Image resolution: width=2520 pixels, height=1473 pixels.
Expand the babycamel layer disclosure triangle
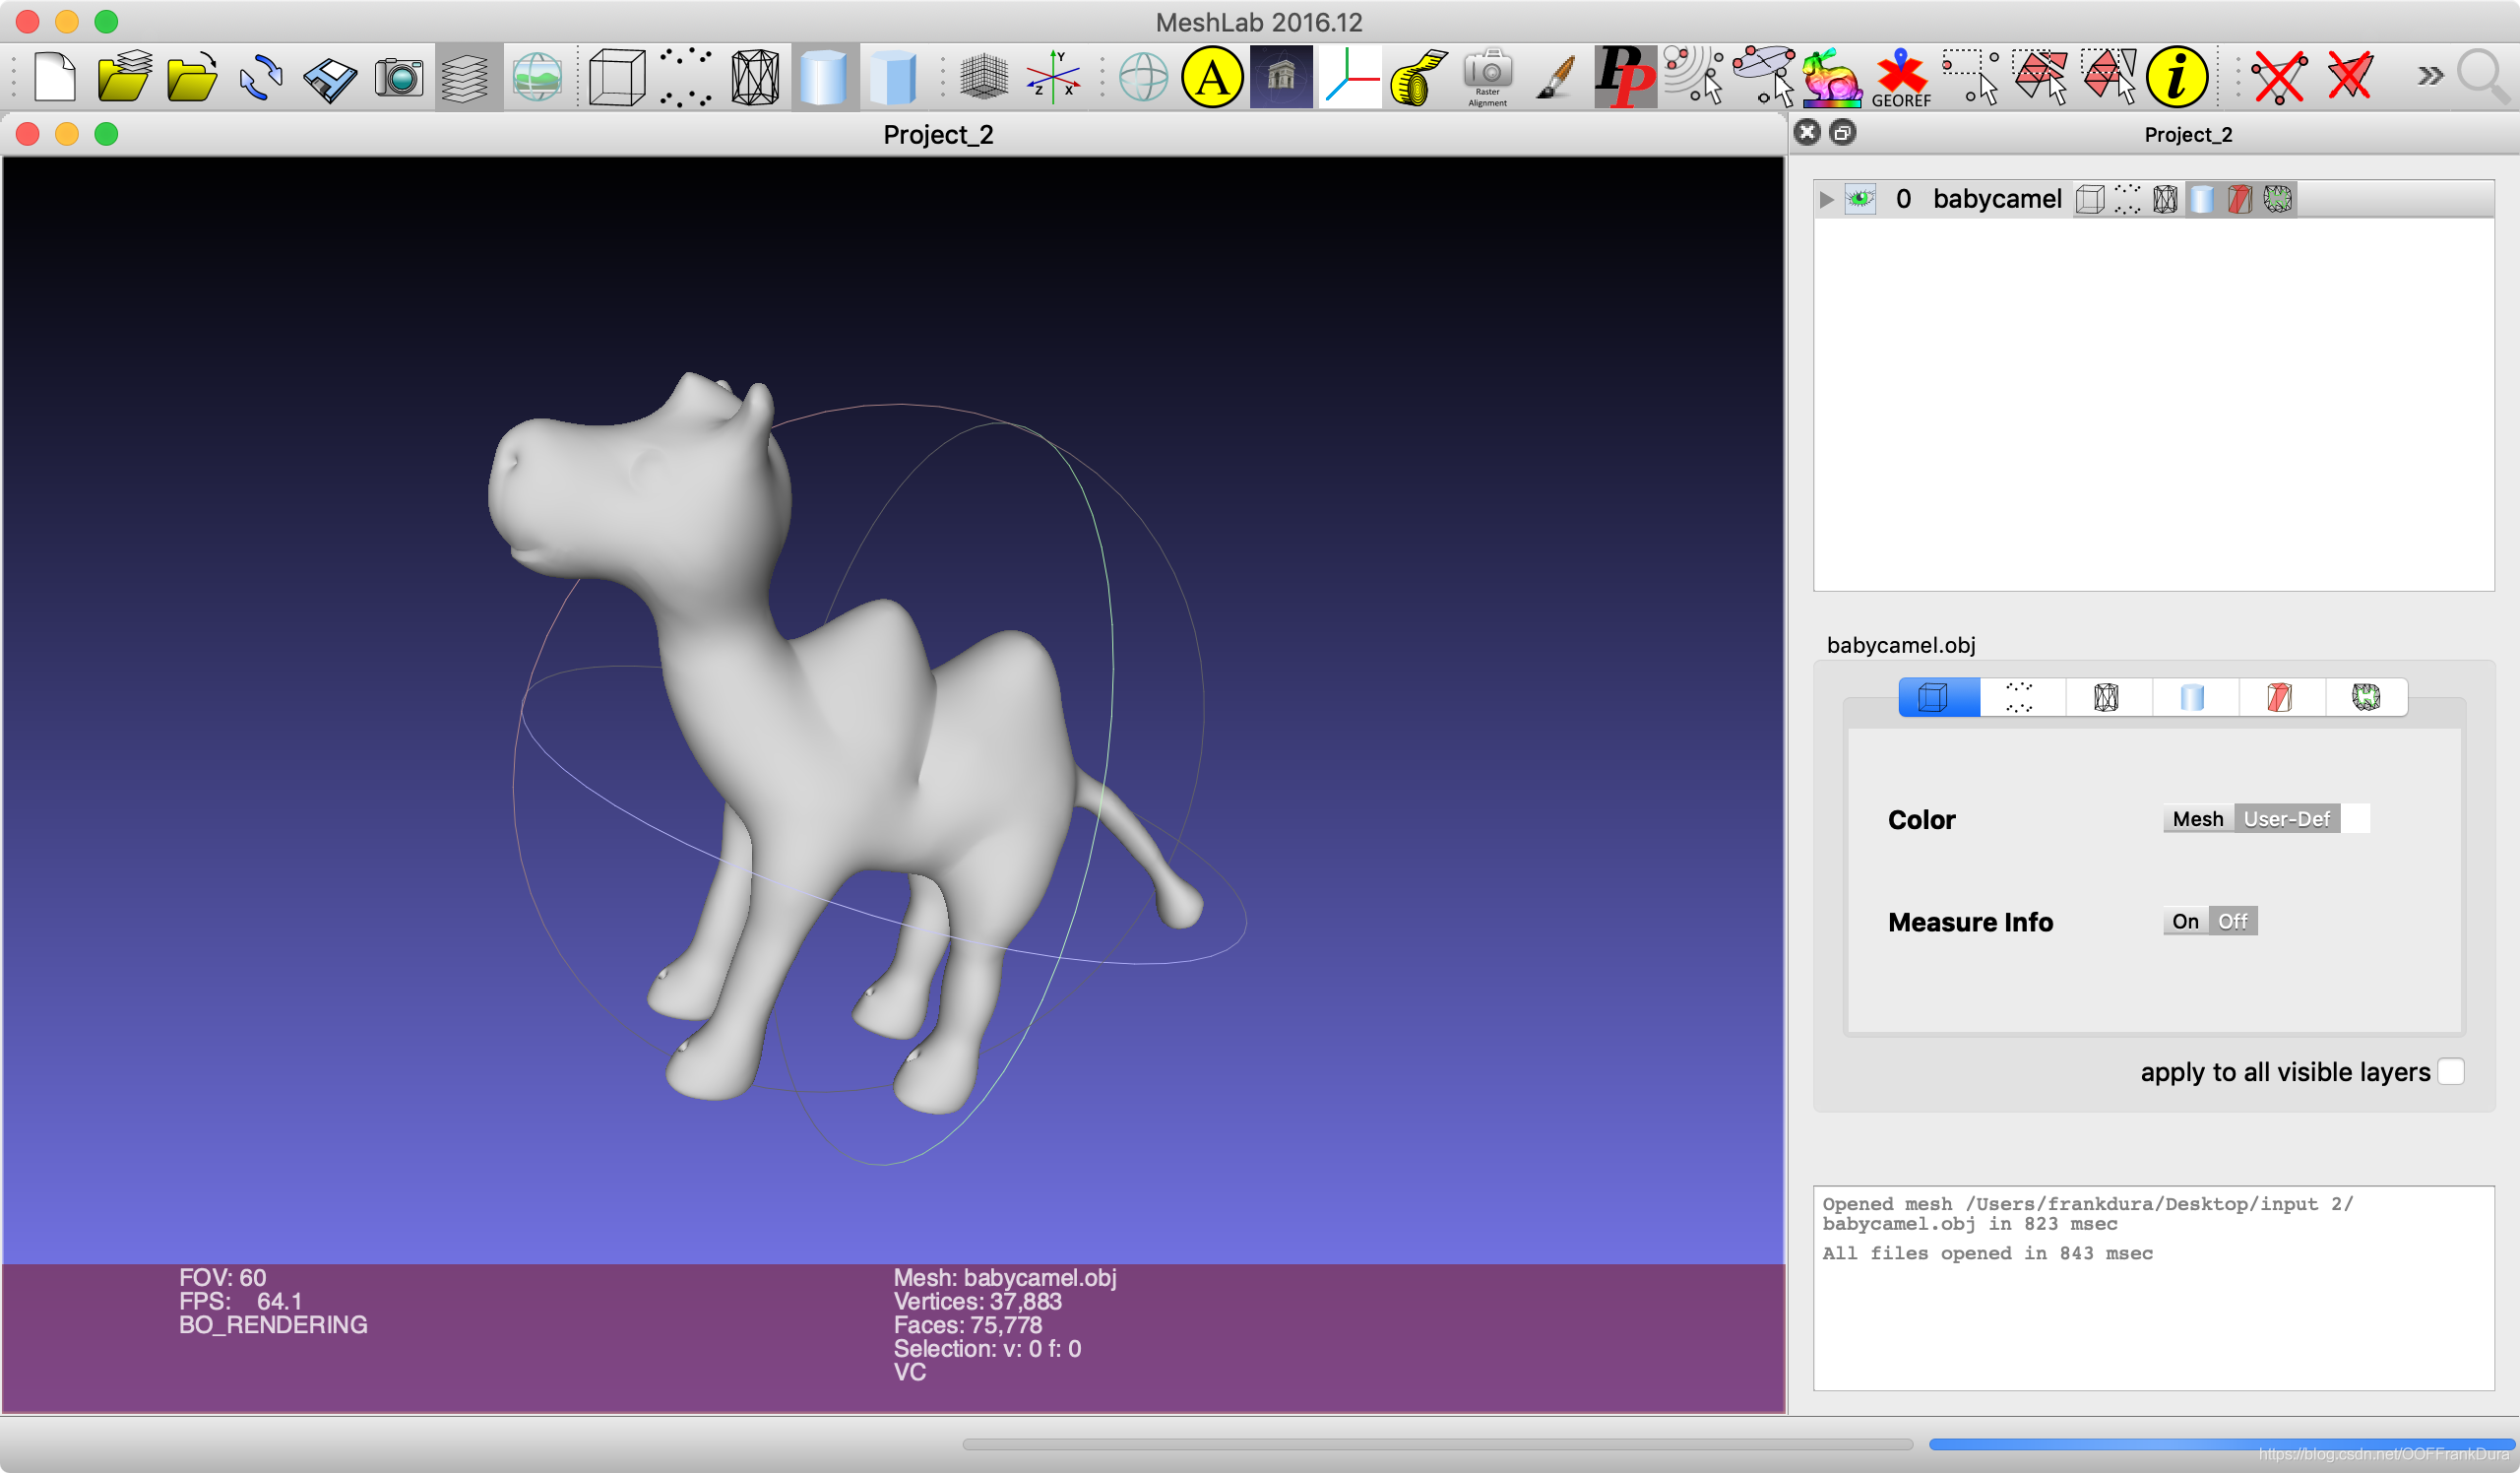click(1826, 199)
